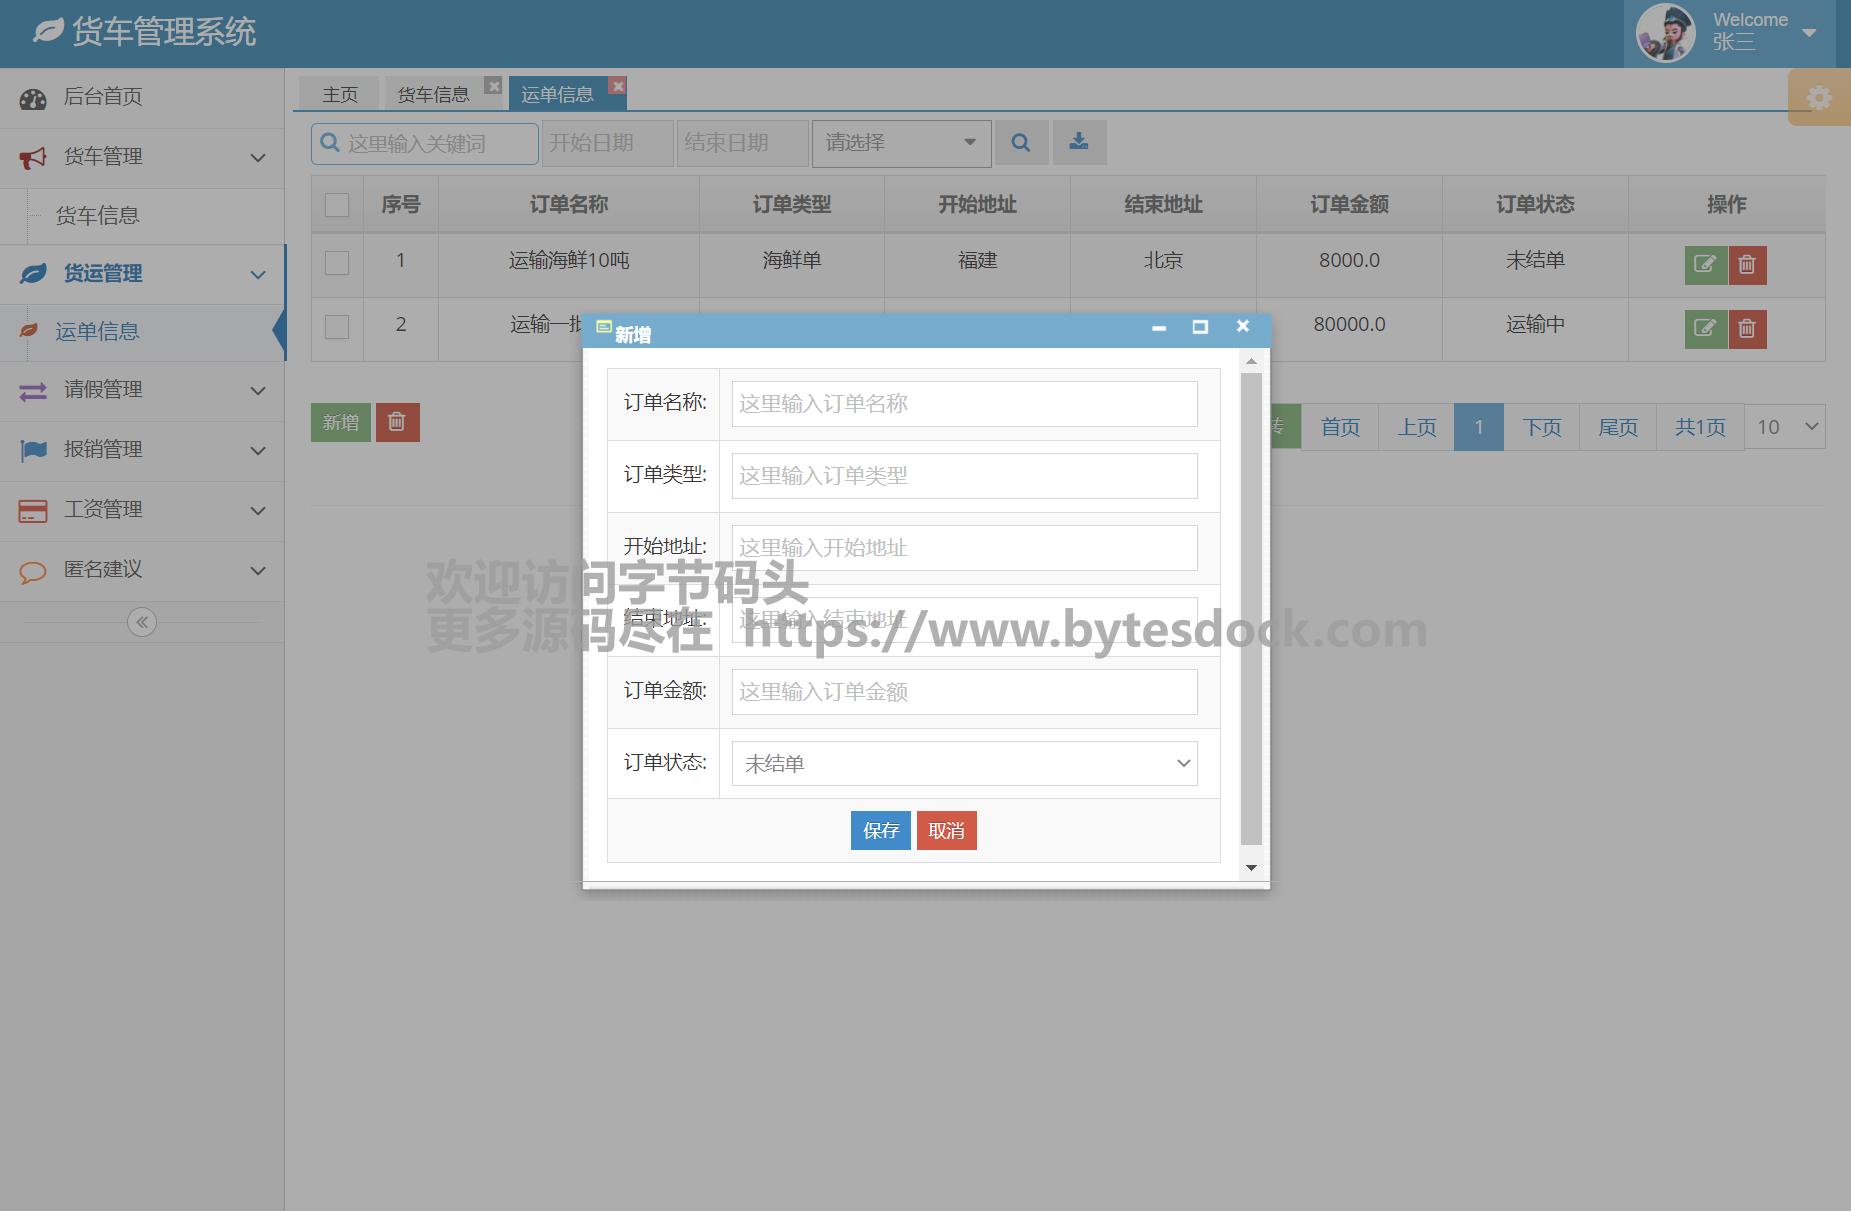The height and width of the screenshot is (1211, 1851).
Task: Check the checkbox for row 2
Action: pyautogui.click(x=337, y=326)
